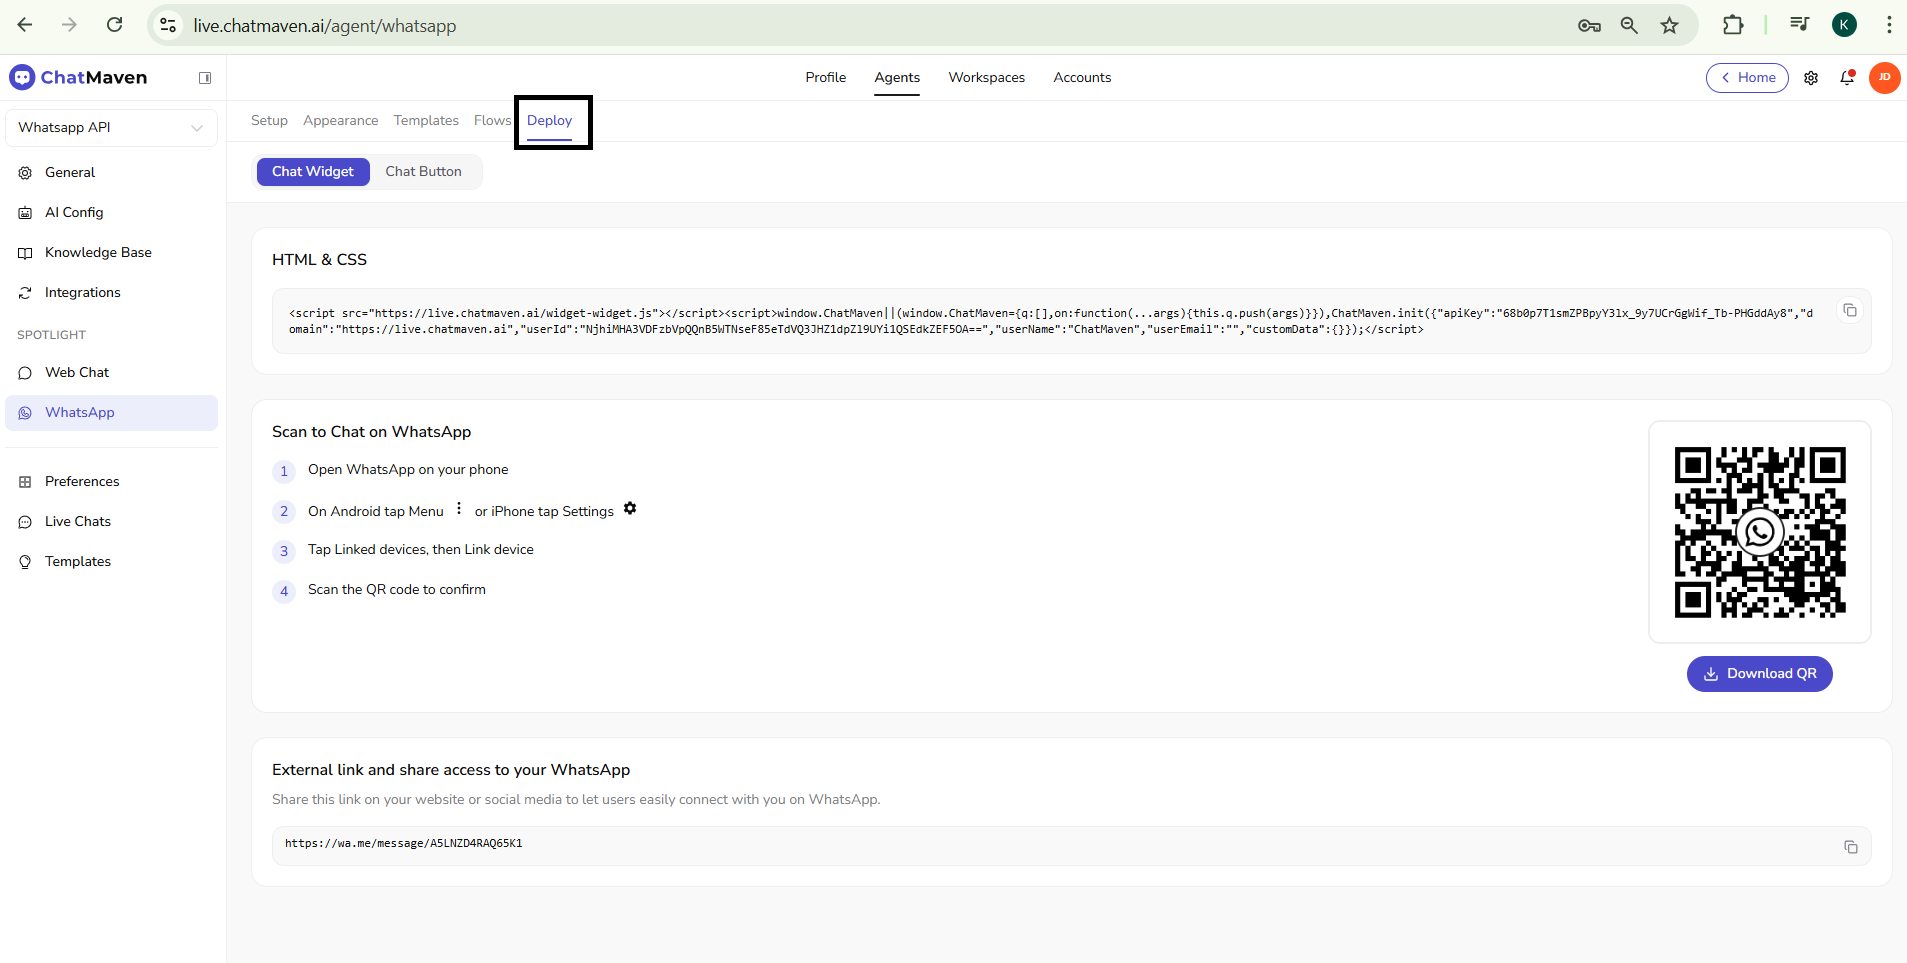Open the Templates tab

tap(426, 121)
